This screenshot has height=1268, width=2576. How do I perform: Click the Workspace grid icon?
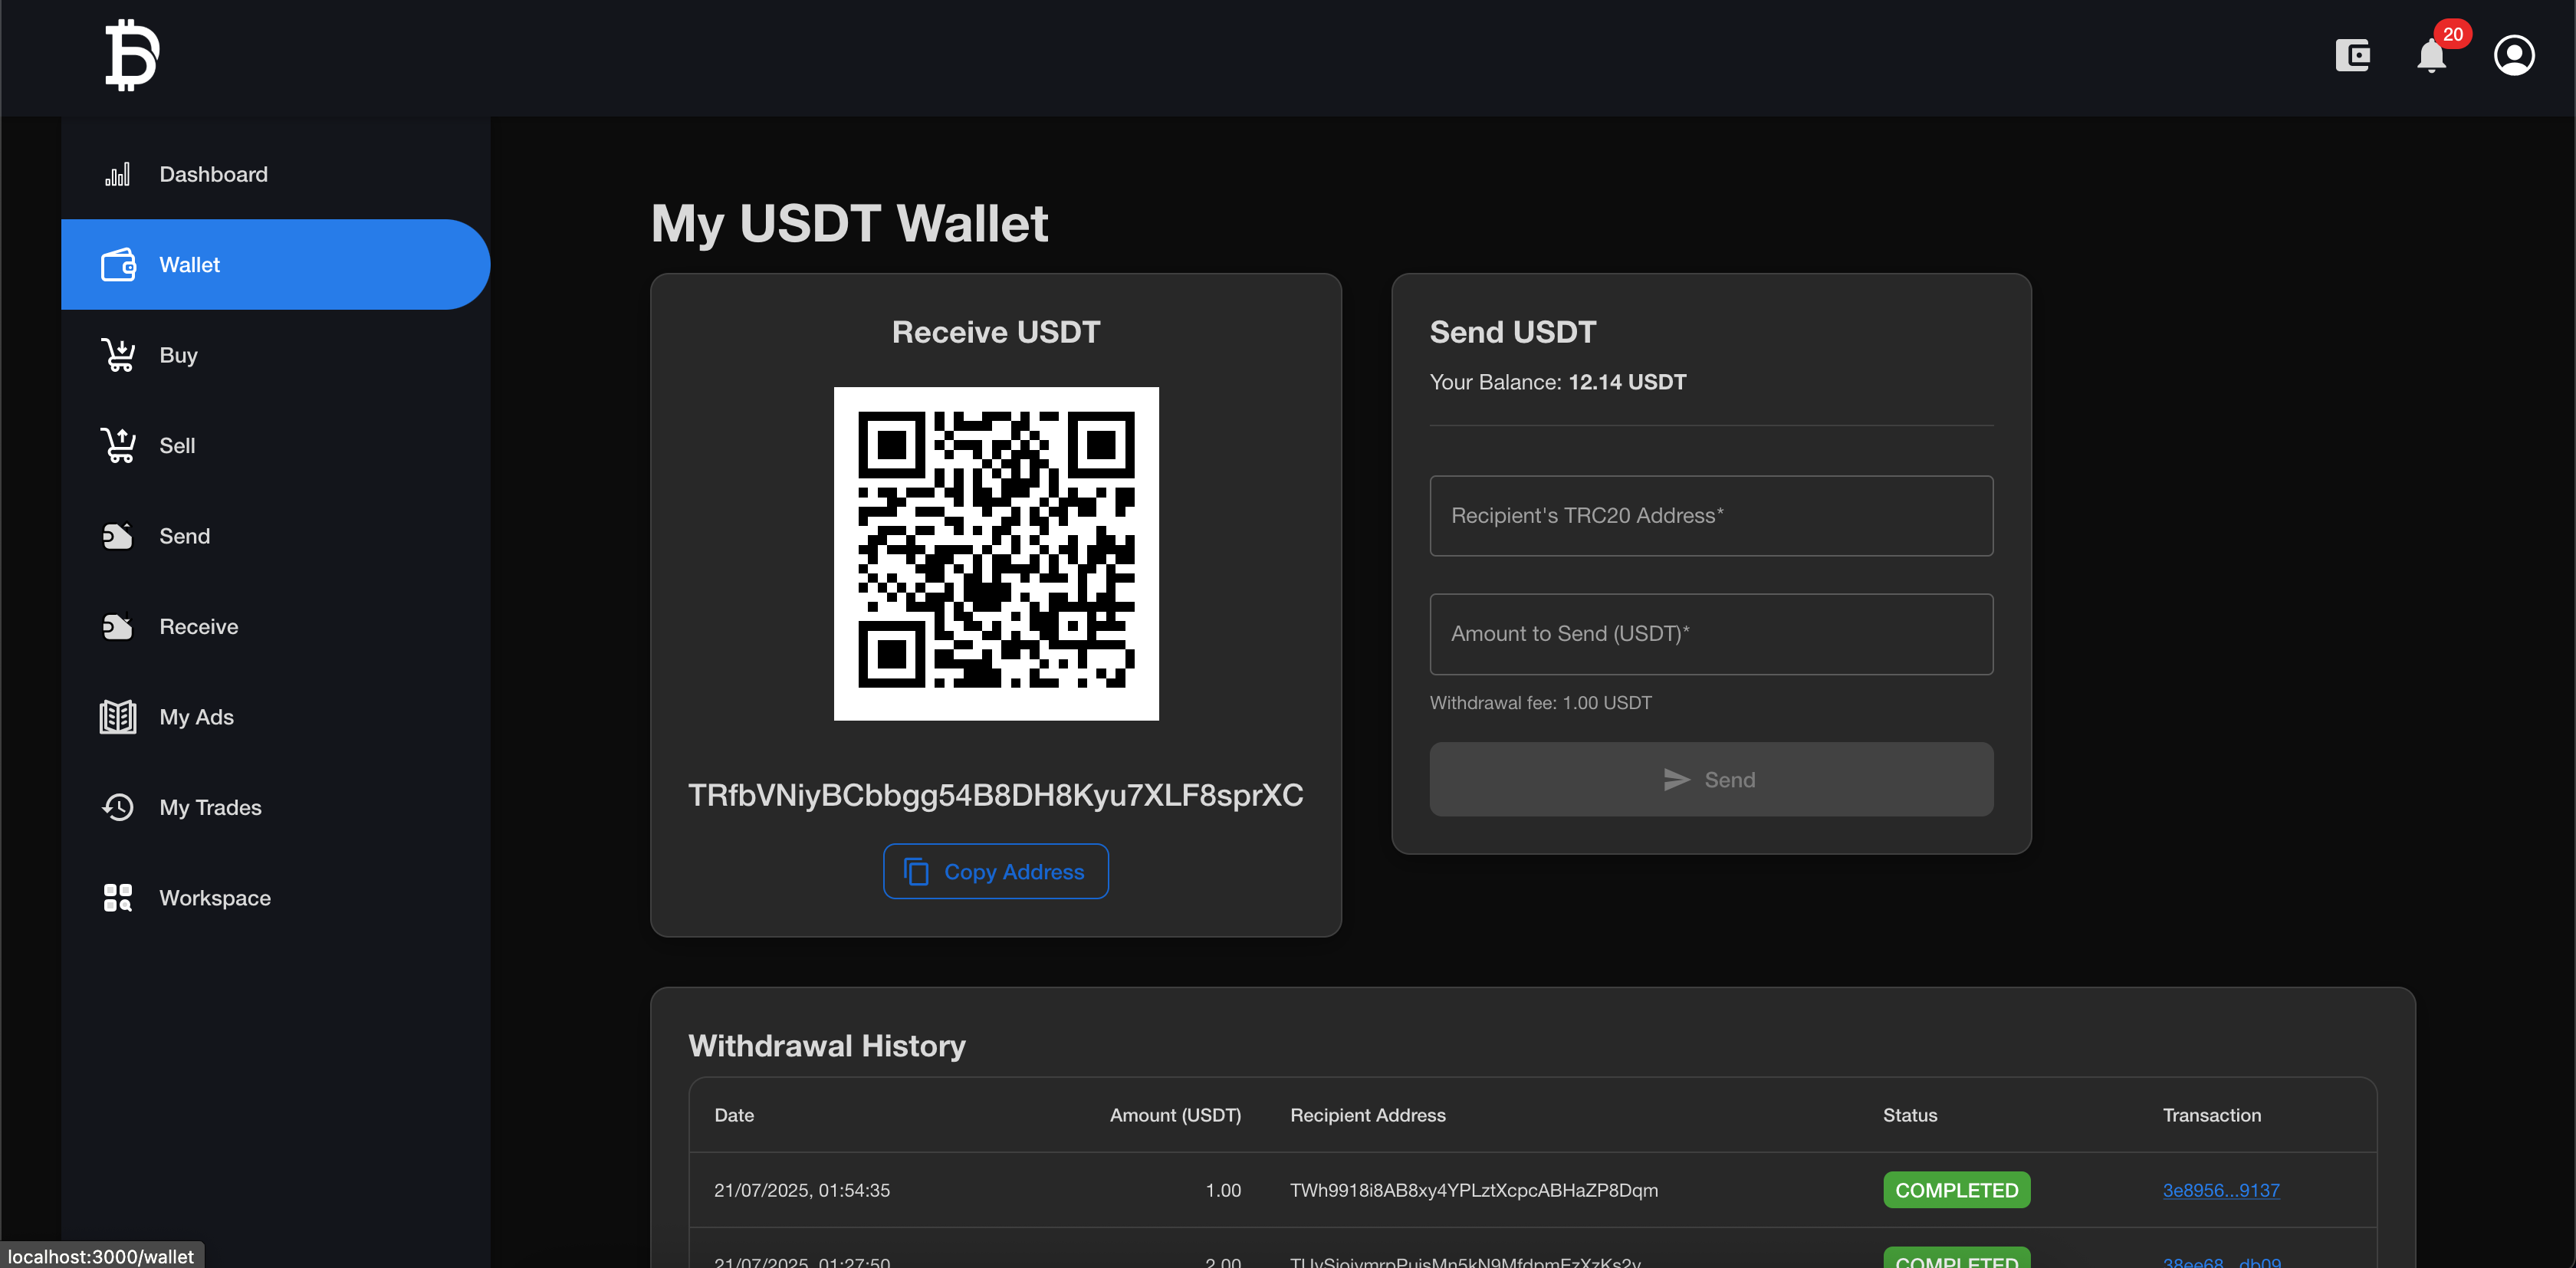click(x=118, y=898)
